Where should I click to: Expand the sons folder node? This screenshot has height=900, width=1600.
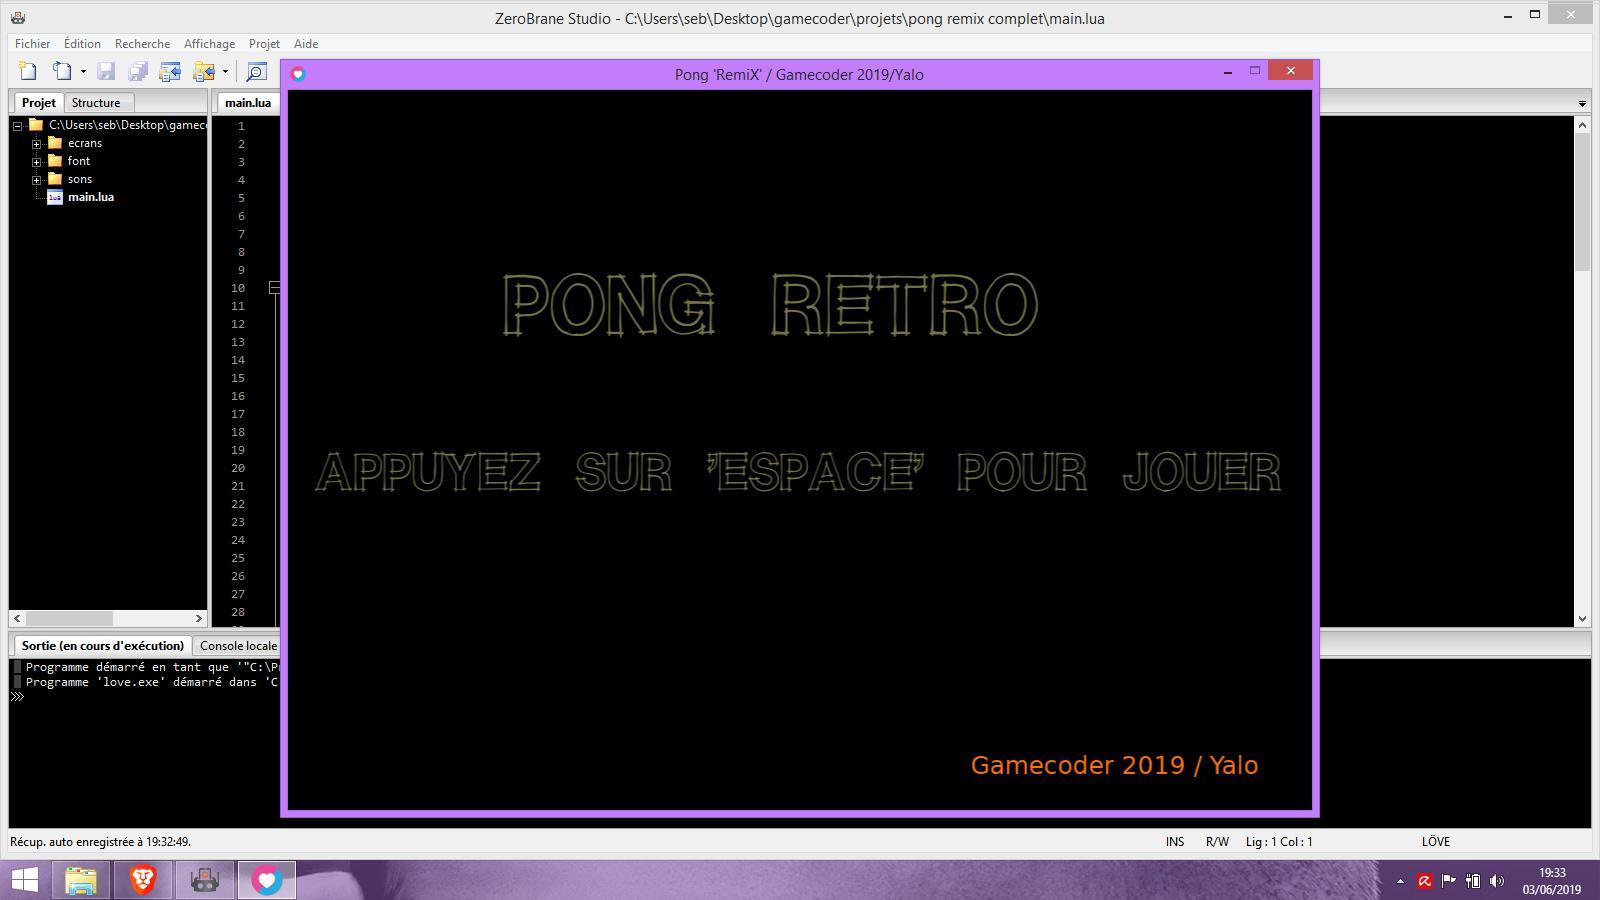click(x=37, y=180)
